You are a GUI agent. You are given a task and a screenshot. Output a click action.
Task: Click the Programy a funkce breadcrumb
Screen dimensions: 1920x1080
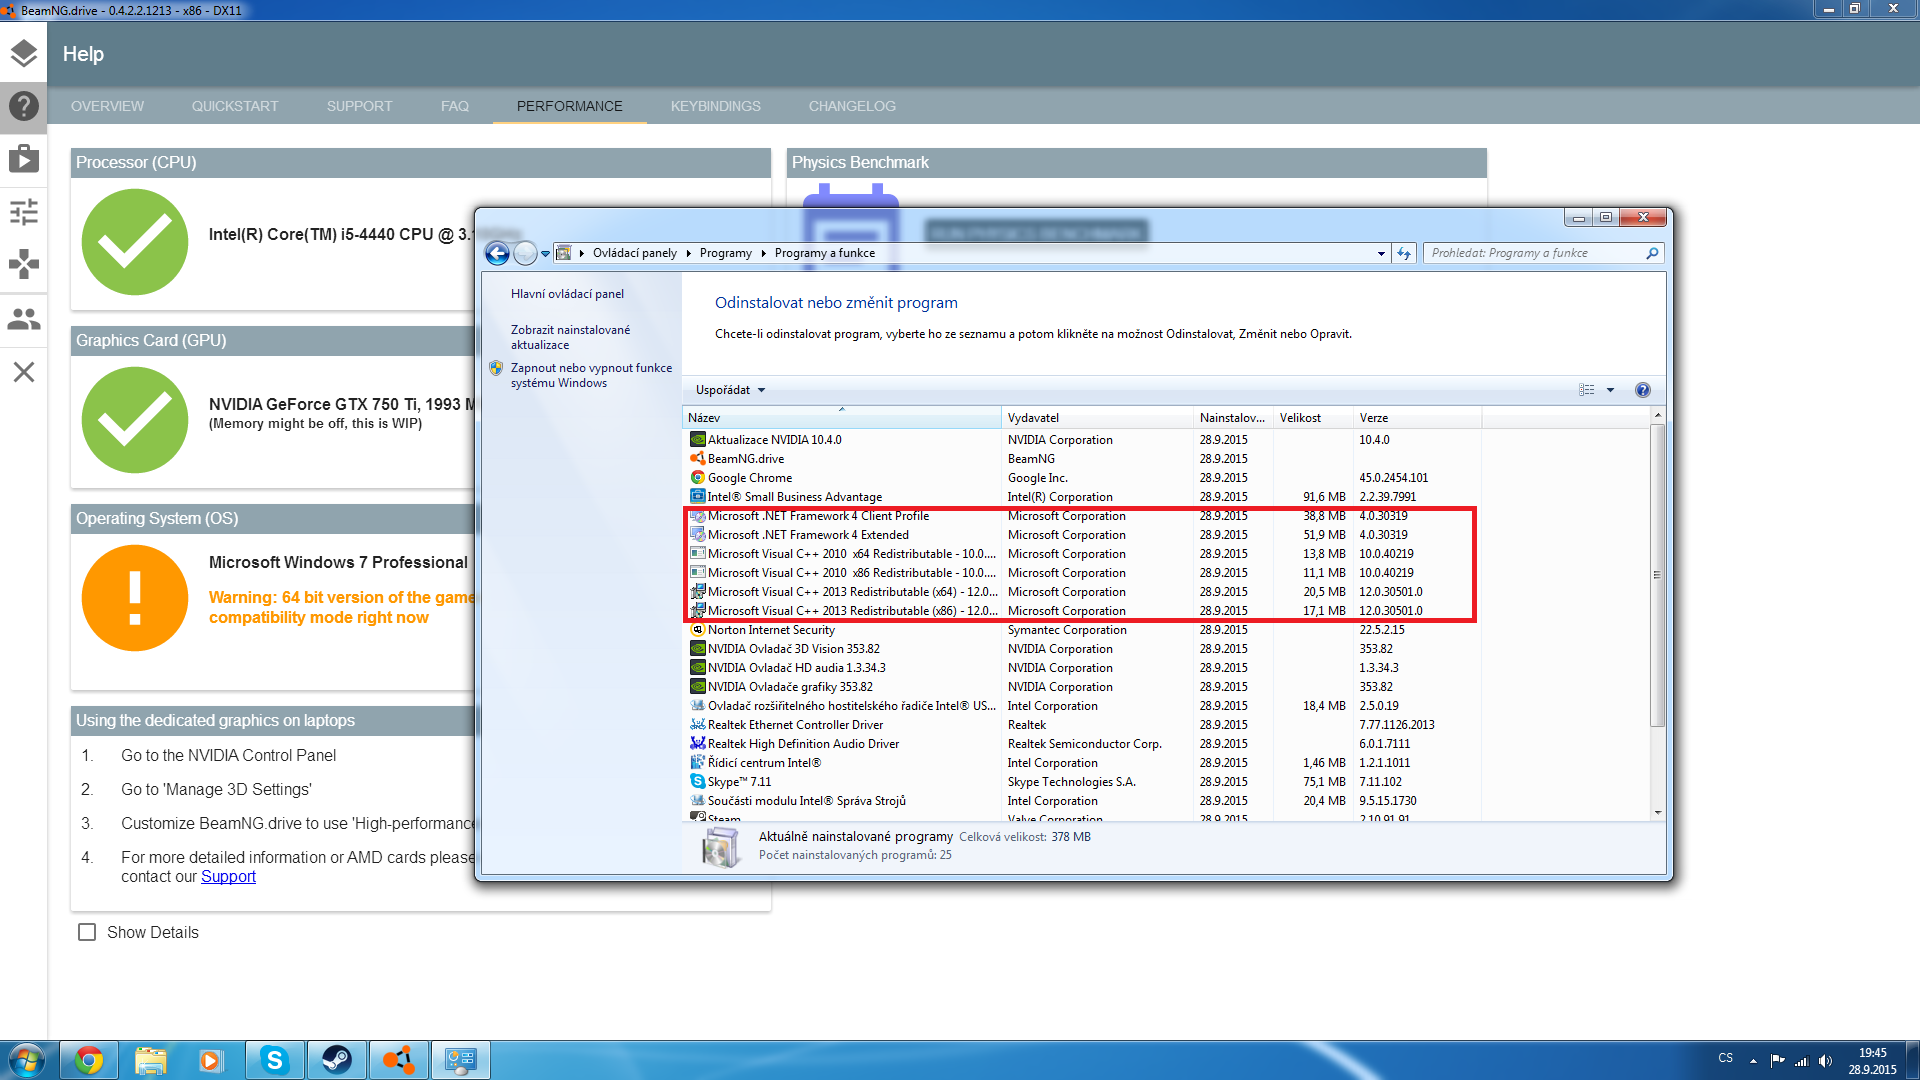point(824,253)
